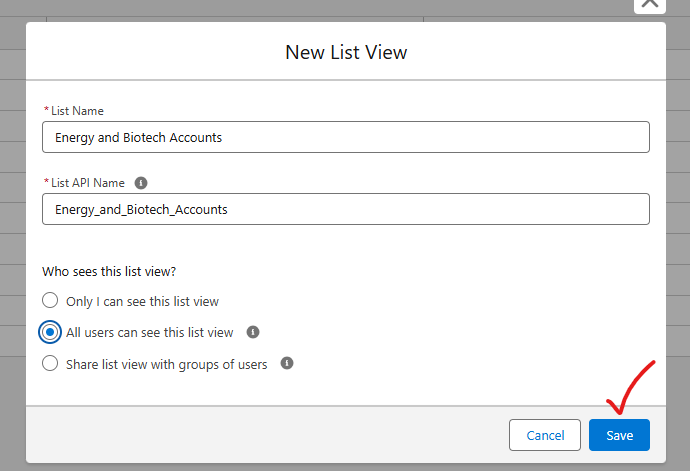Select All users can see this list view radio

[50, 332]
